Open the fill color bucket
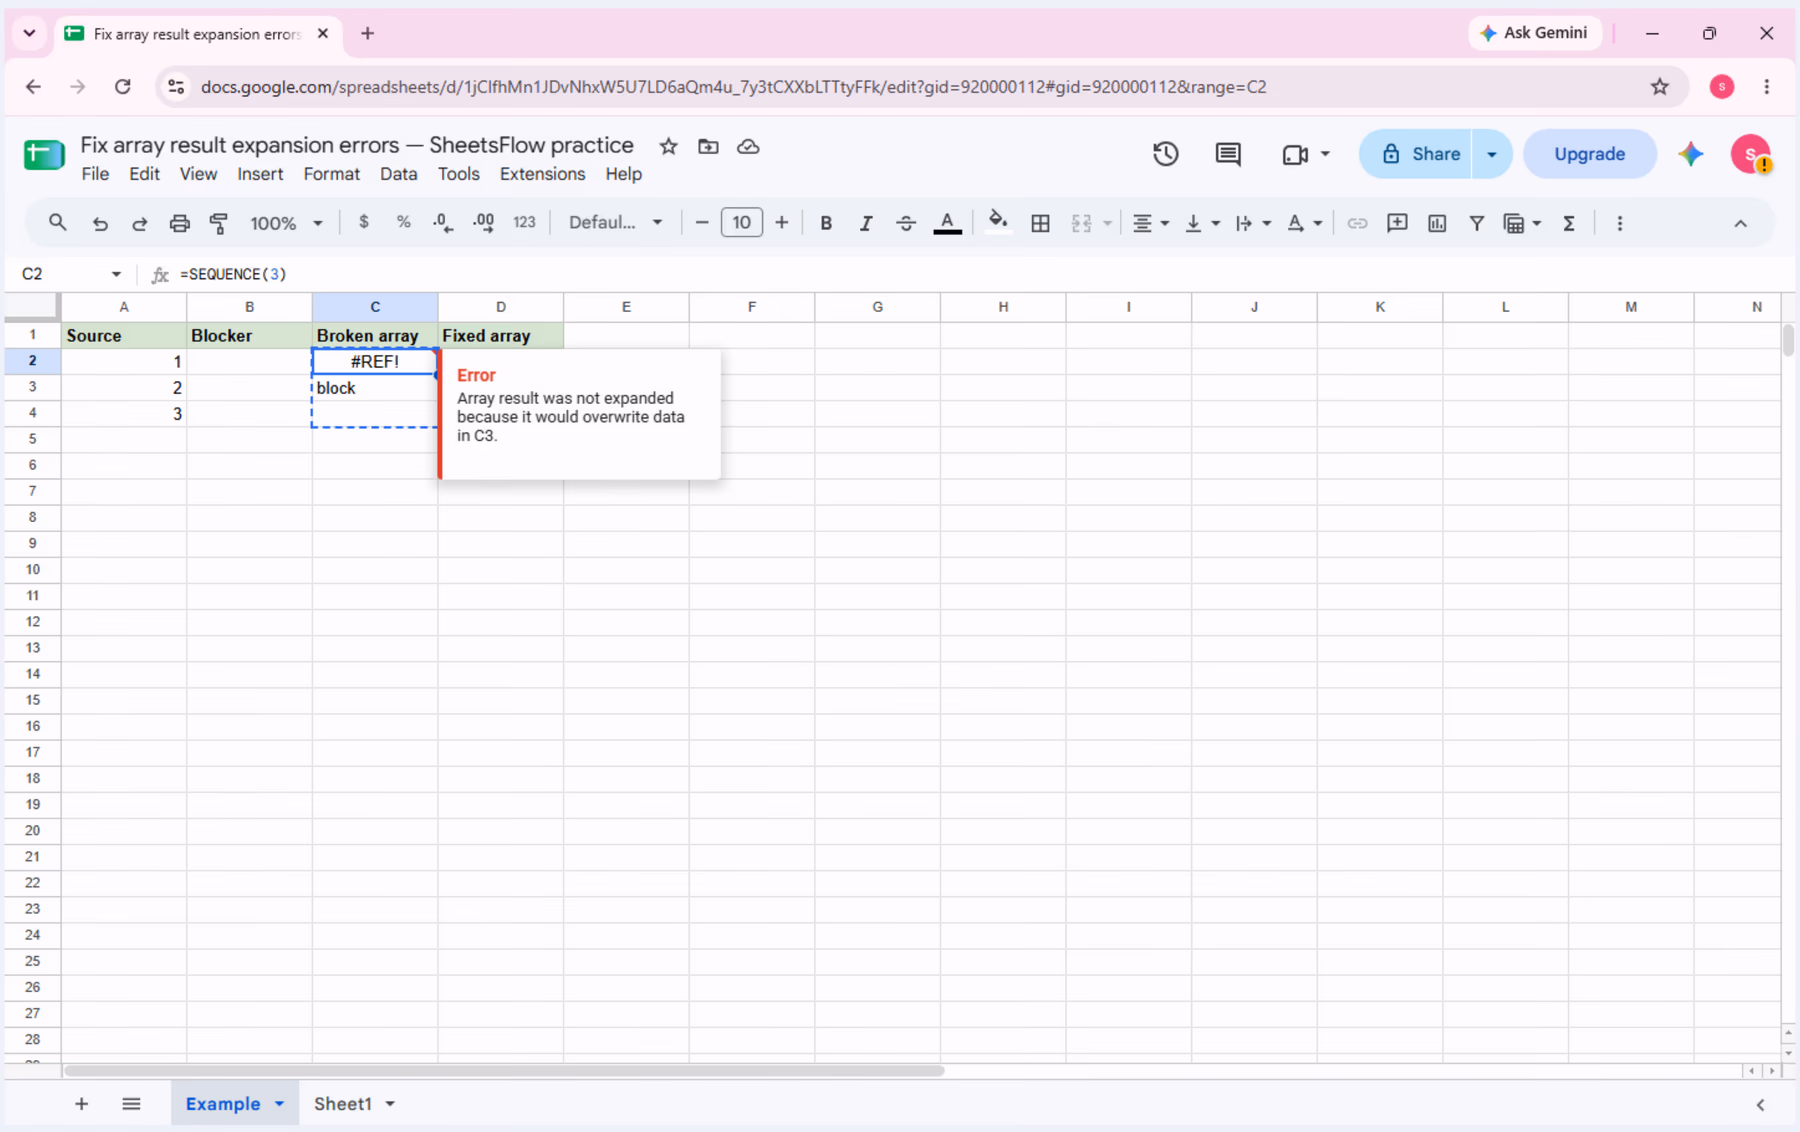The width and height of the screenshot is (1800, 1132). [x=997, y=223]
